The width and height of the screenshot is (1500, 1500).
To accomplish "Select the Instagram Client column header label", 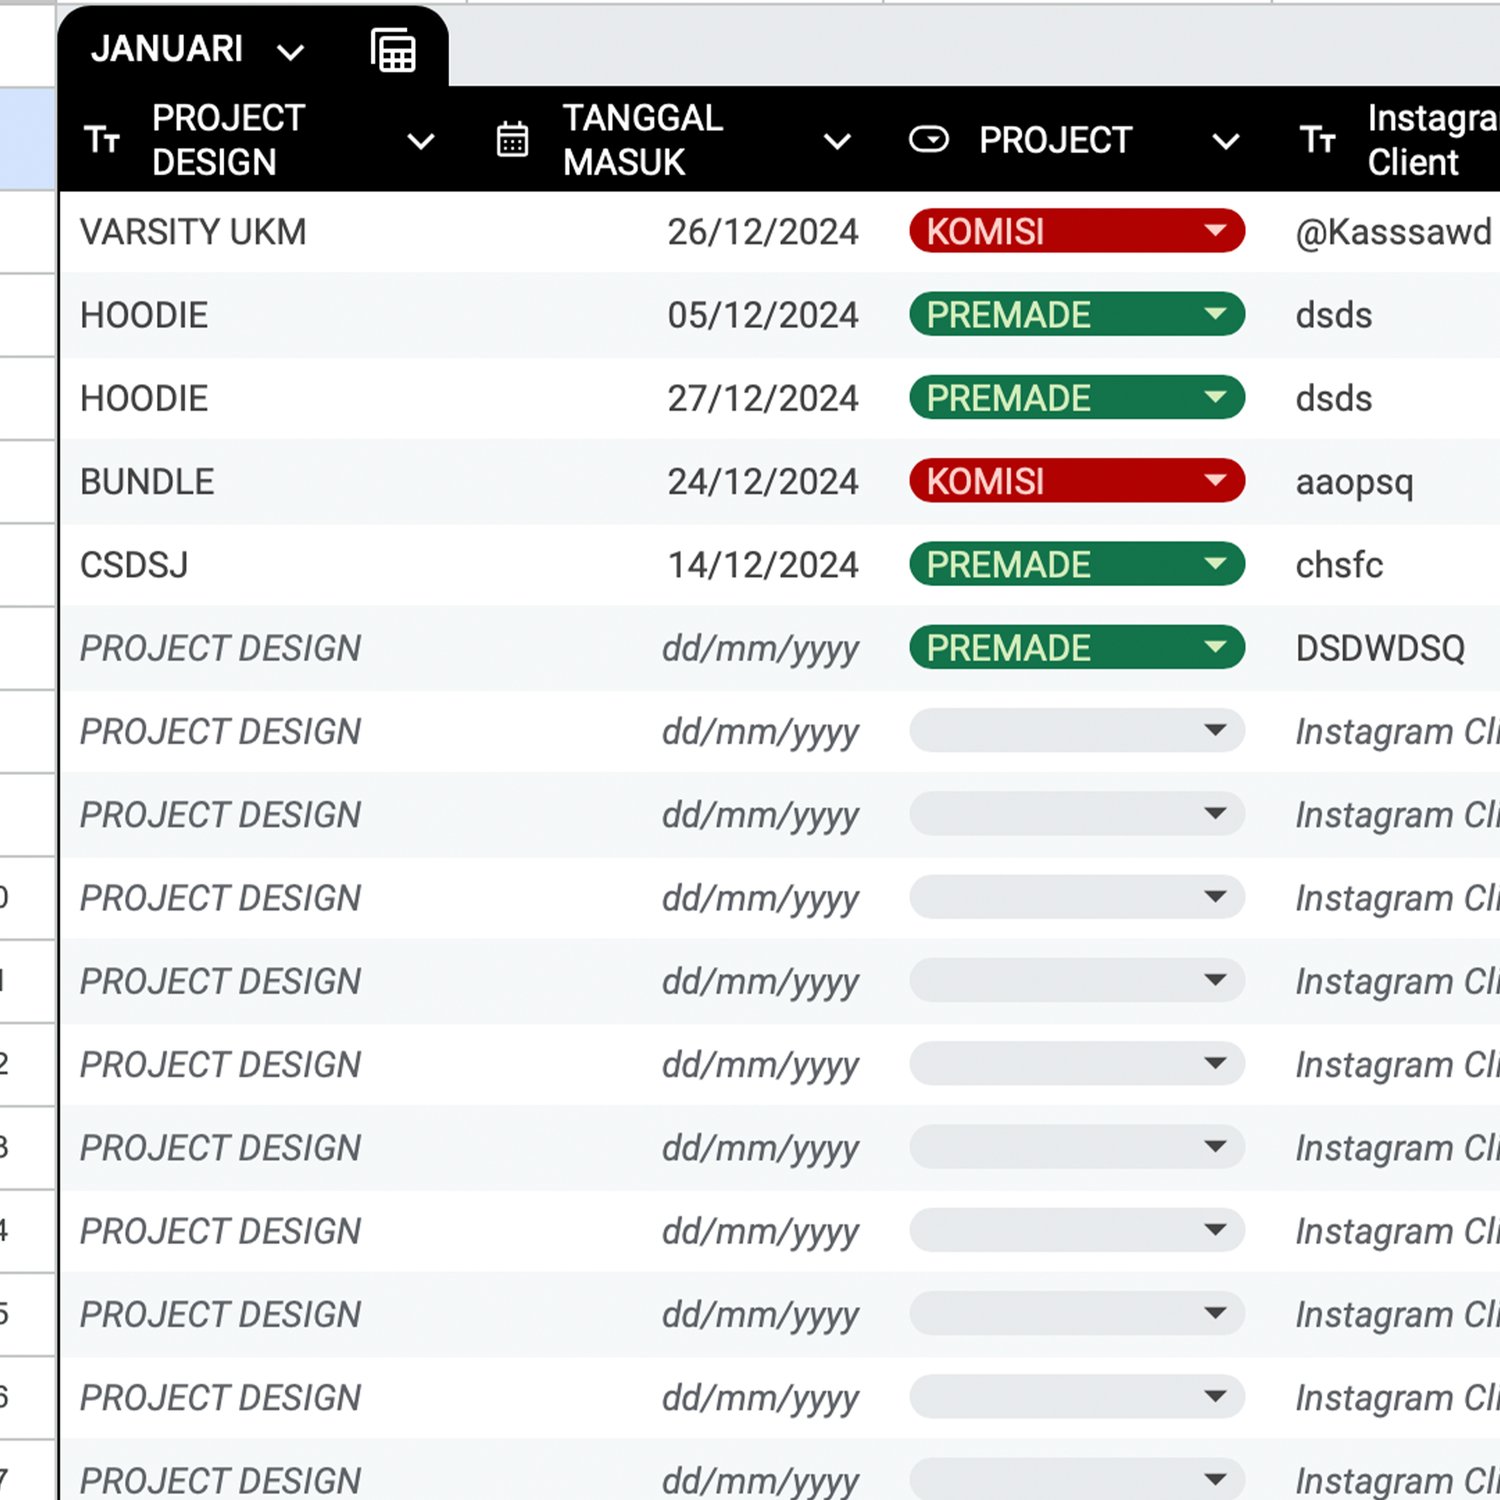I will 1433,140.
